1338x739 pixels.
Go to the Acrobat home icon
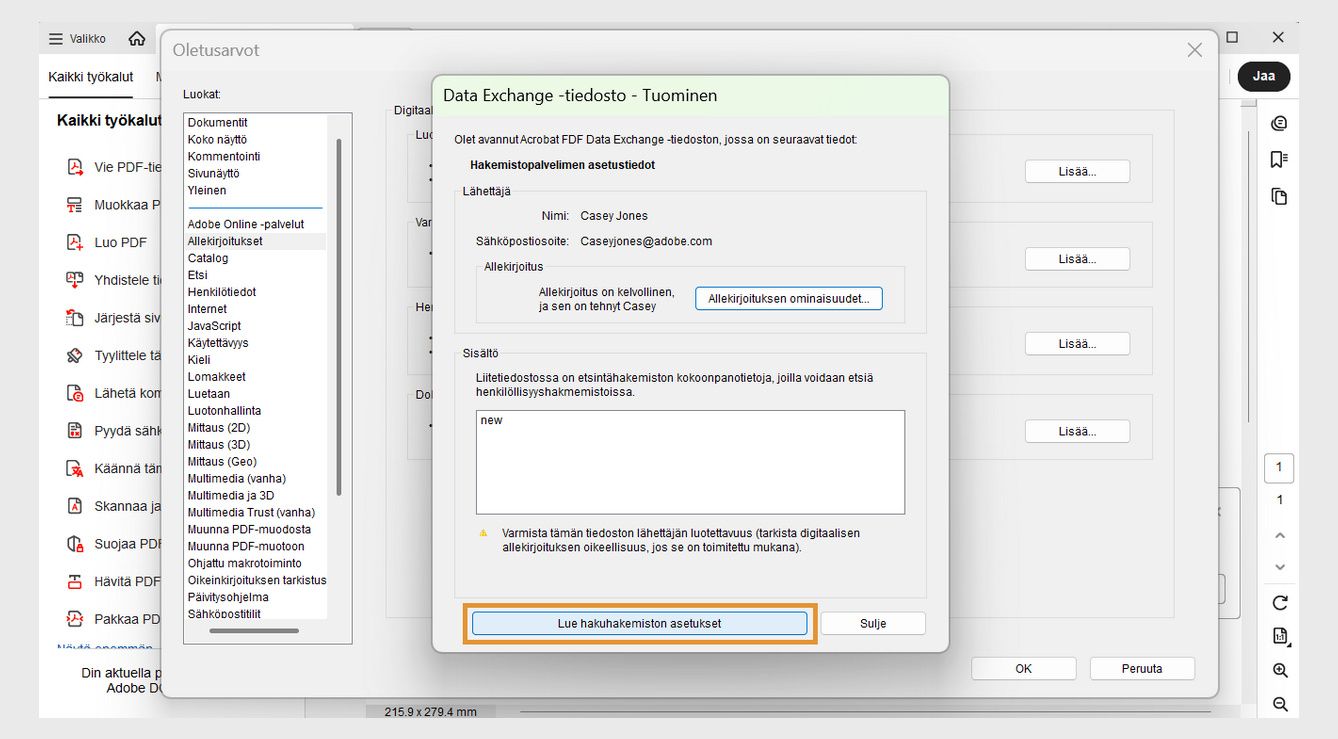tap(137, 38)
